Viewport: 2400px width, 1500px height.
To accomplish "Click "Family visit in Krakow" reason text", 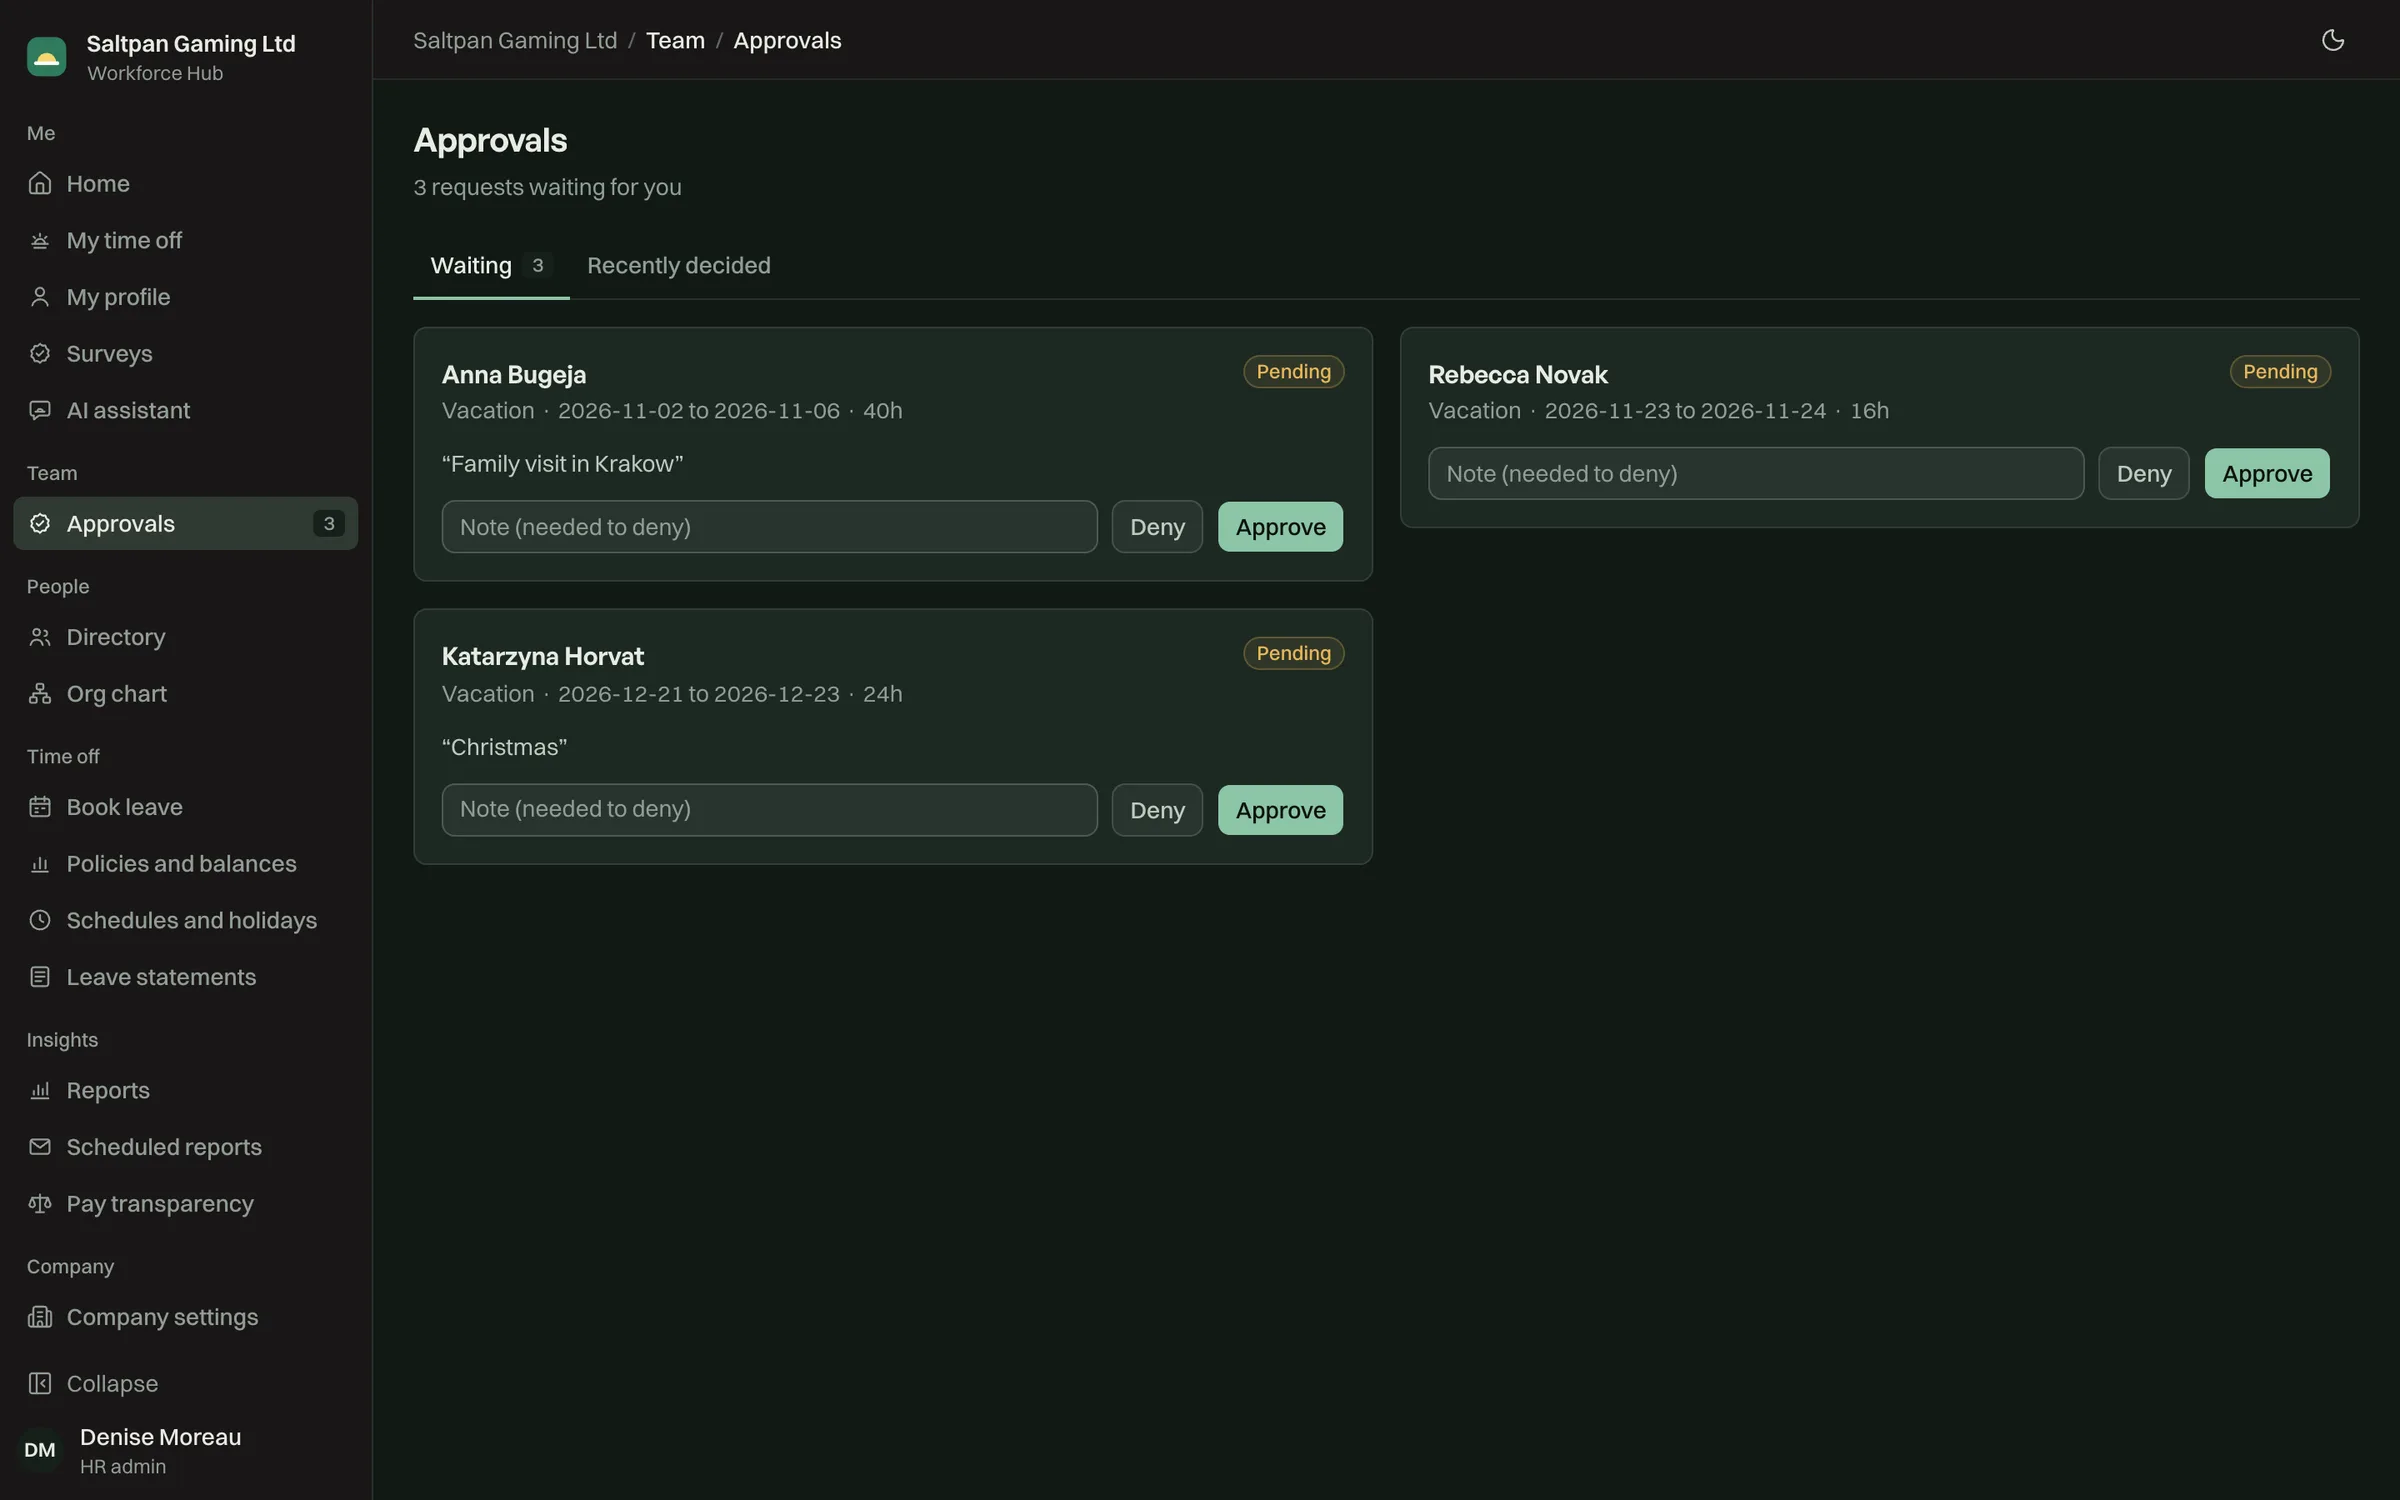I will click(562, 464).
